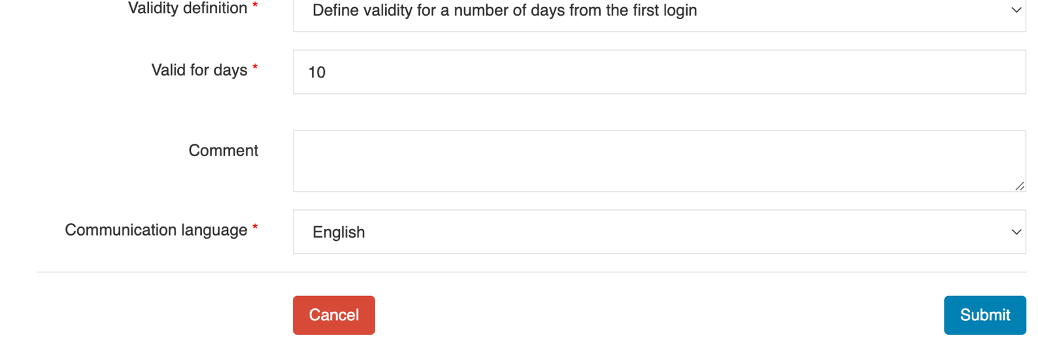Viewport: 1038px width, 360px height.
Task: Click the Communication language label
Action: click(156, 230)
